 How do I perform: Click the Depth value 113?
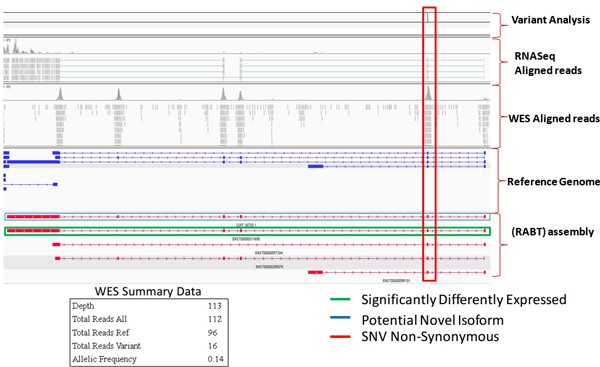pos(215,306)
